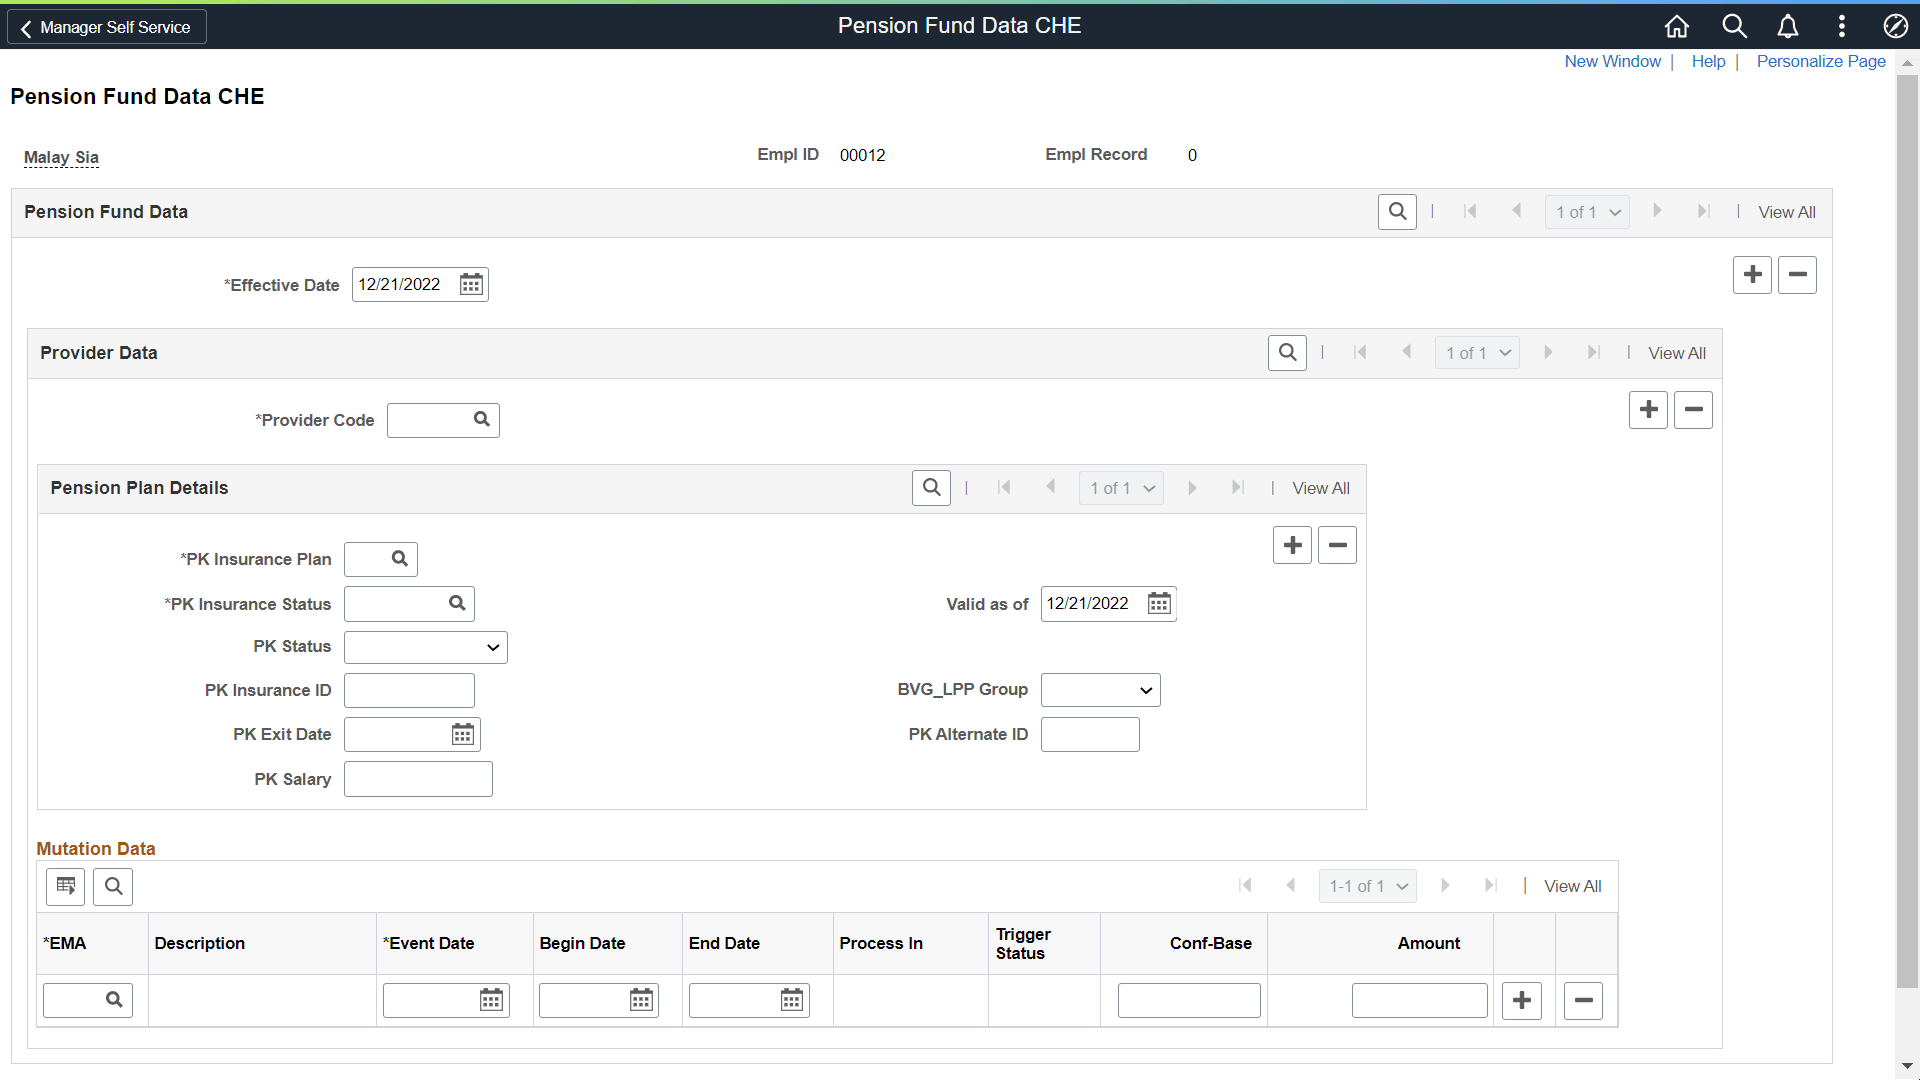
Task: Open PK Insurance Plan lookup icon
Action: (x=399, y=559)
